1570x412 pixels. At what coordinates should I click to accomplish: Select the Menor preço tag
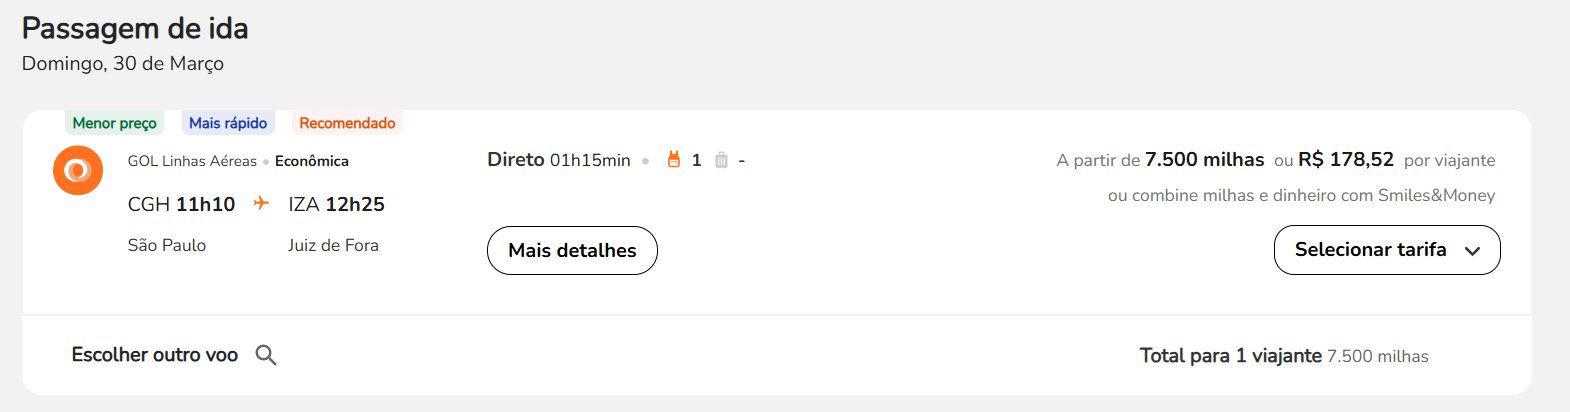coord(114,123)
